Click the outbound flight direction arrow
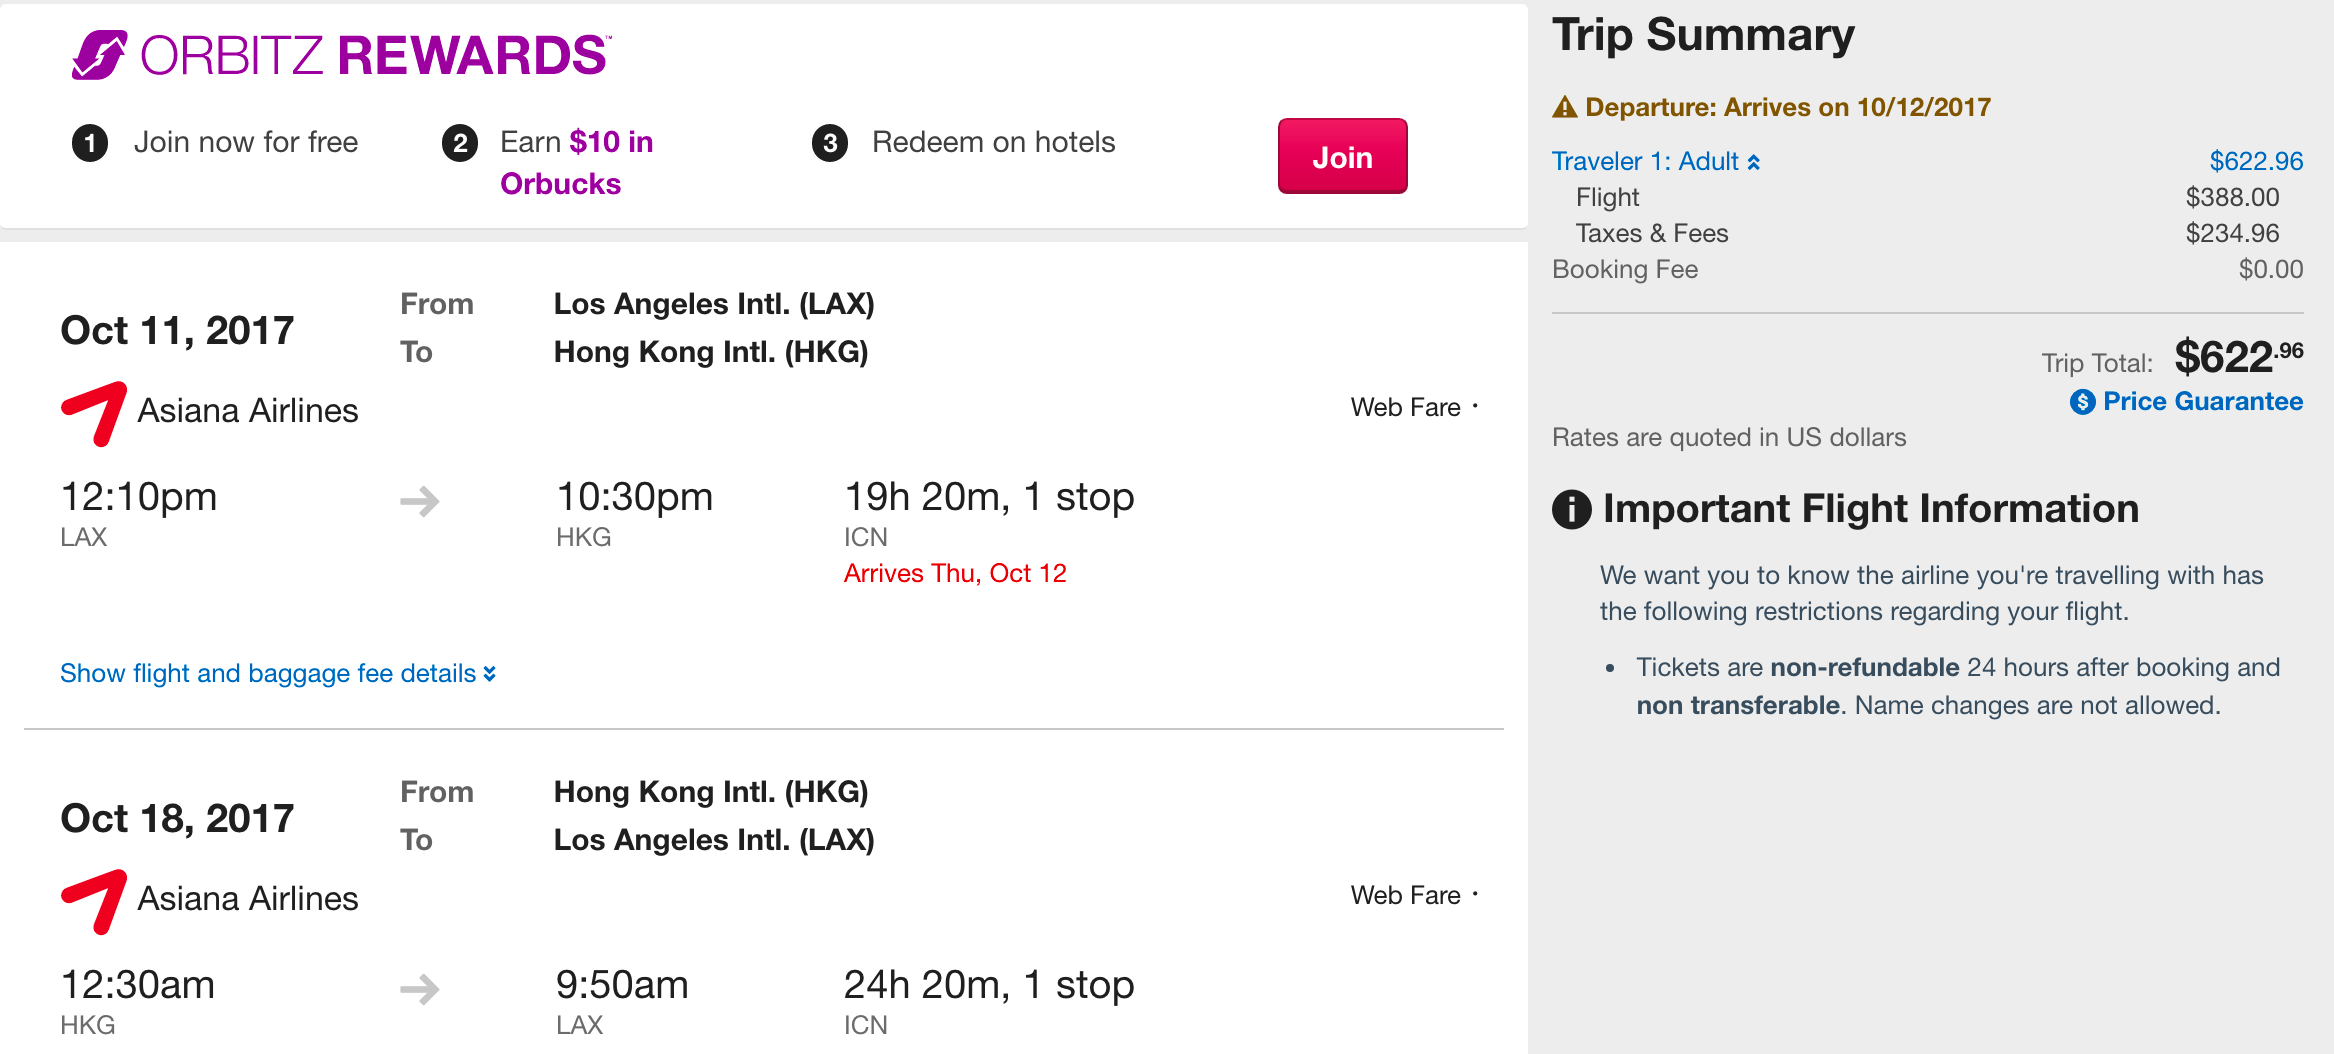 pos(420,501)
